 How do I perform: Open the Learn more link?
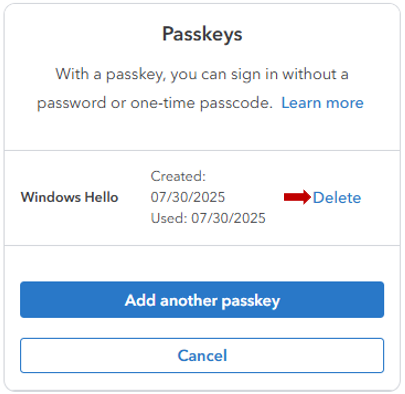[322, 103]
